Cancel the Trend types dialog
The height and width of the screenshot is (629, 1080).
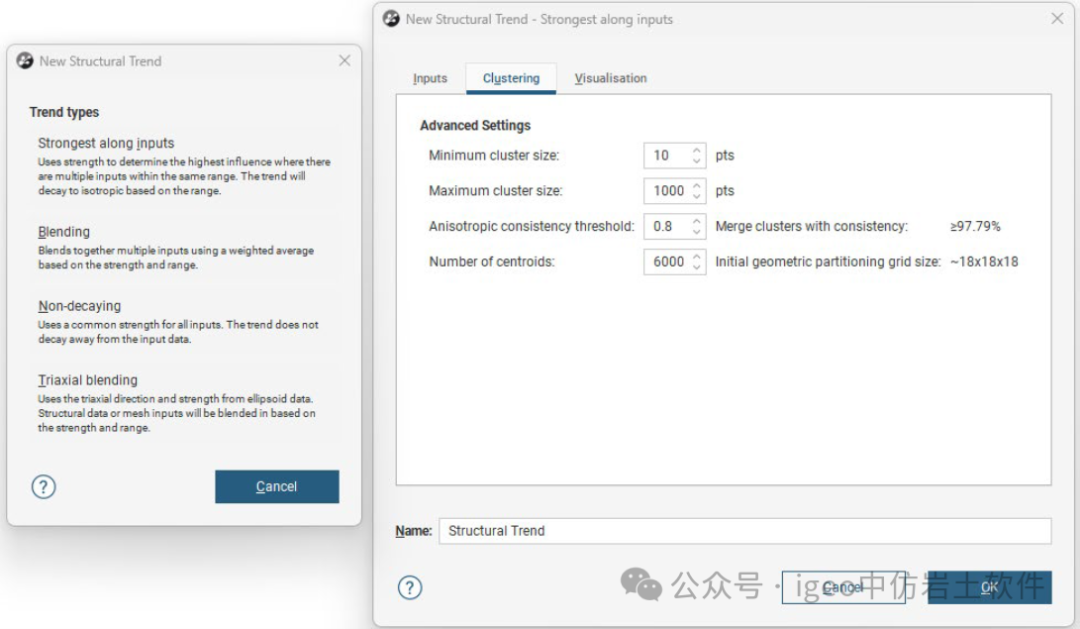click(276, 487)
